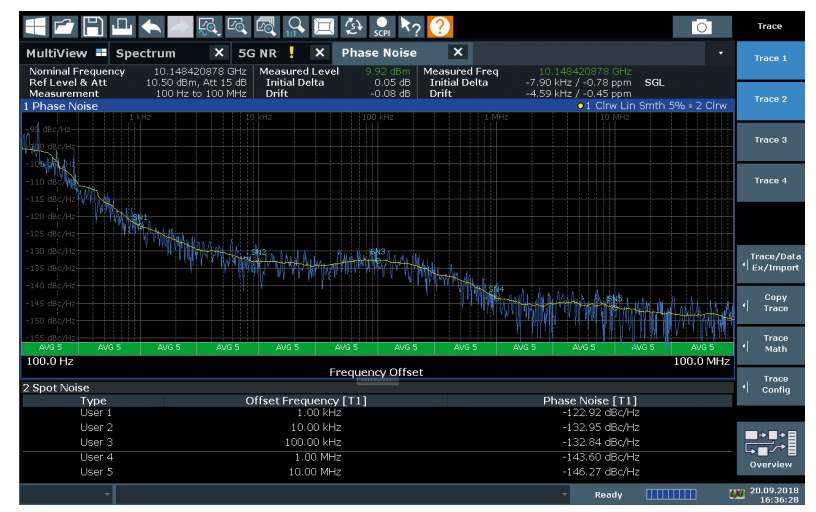816x512 pixels.
Task: Select the SN1 spot noise marker
Action: pyautogui.click(x=140, y=217)
